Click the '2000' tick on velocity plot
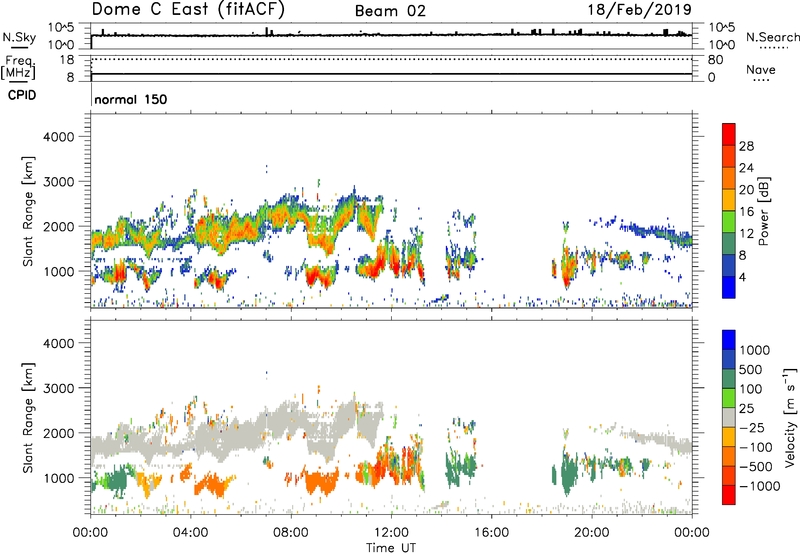The image size is (800, 554). point(58,433)
